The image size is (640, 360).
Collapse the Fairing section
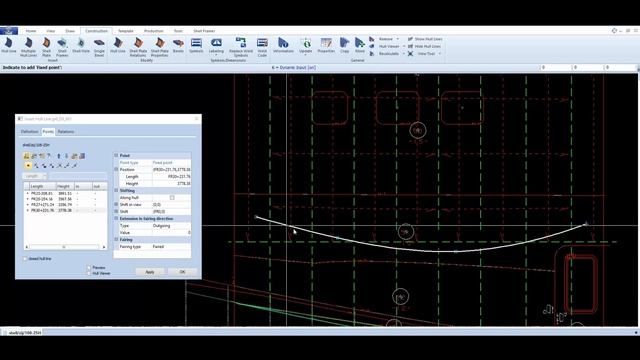click(x=116, y=240)
